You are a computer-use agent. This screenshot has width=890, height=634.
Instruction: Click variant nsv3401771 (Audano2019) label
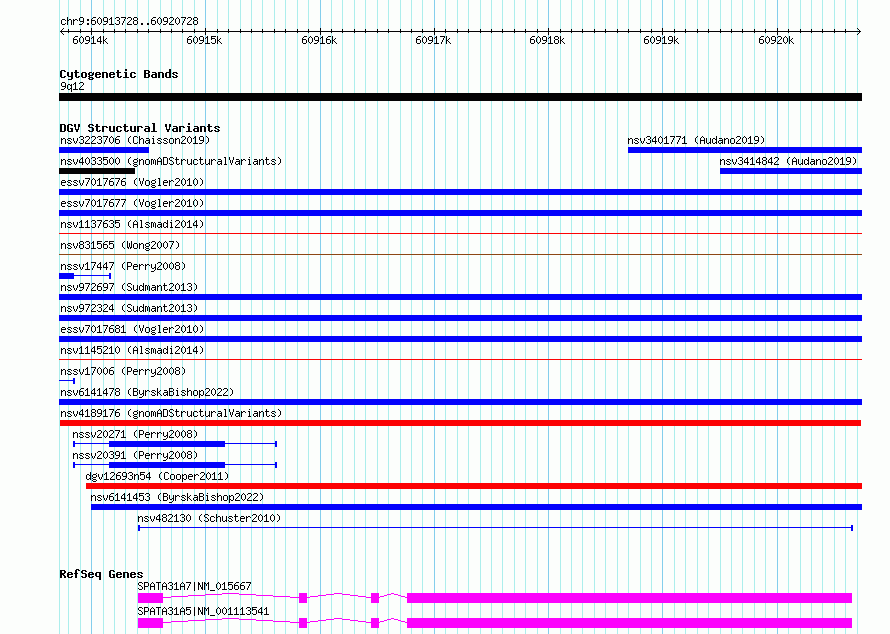696,140
